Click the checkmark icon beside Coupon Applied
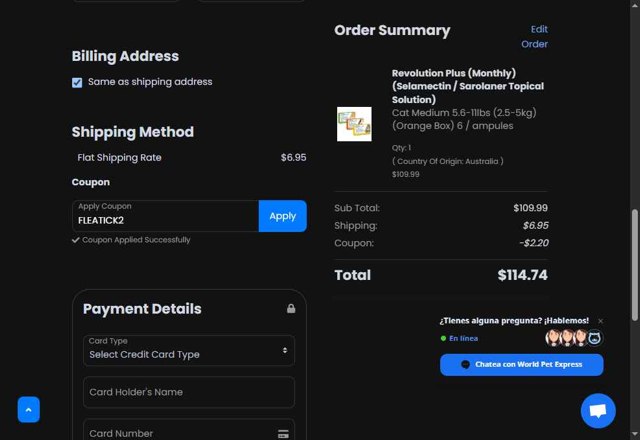The image size is (640, 440). (76, 240)
